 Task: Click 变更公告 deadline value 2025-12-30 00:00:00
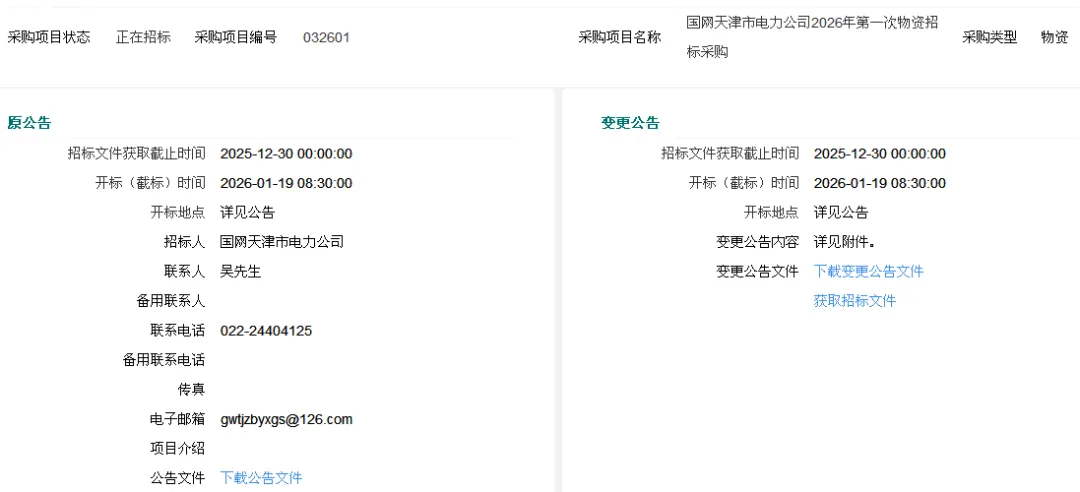point(880,153)
